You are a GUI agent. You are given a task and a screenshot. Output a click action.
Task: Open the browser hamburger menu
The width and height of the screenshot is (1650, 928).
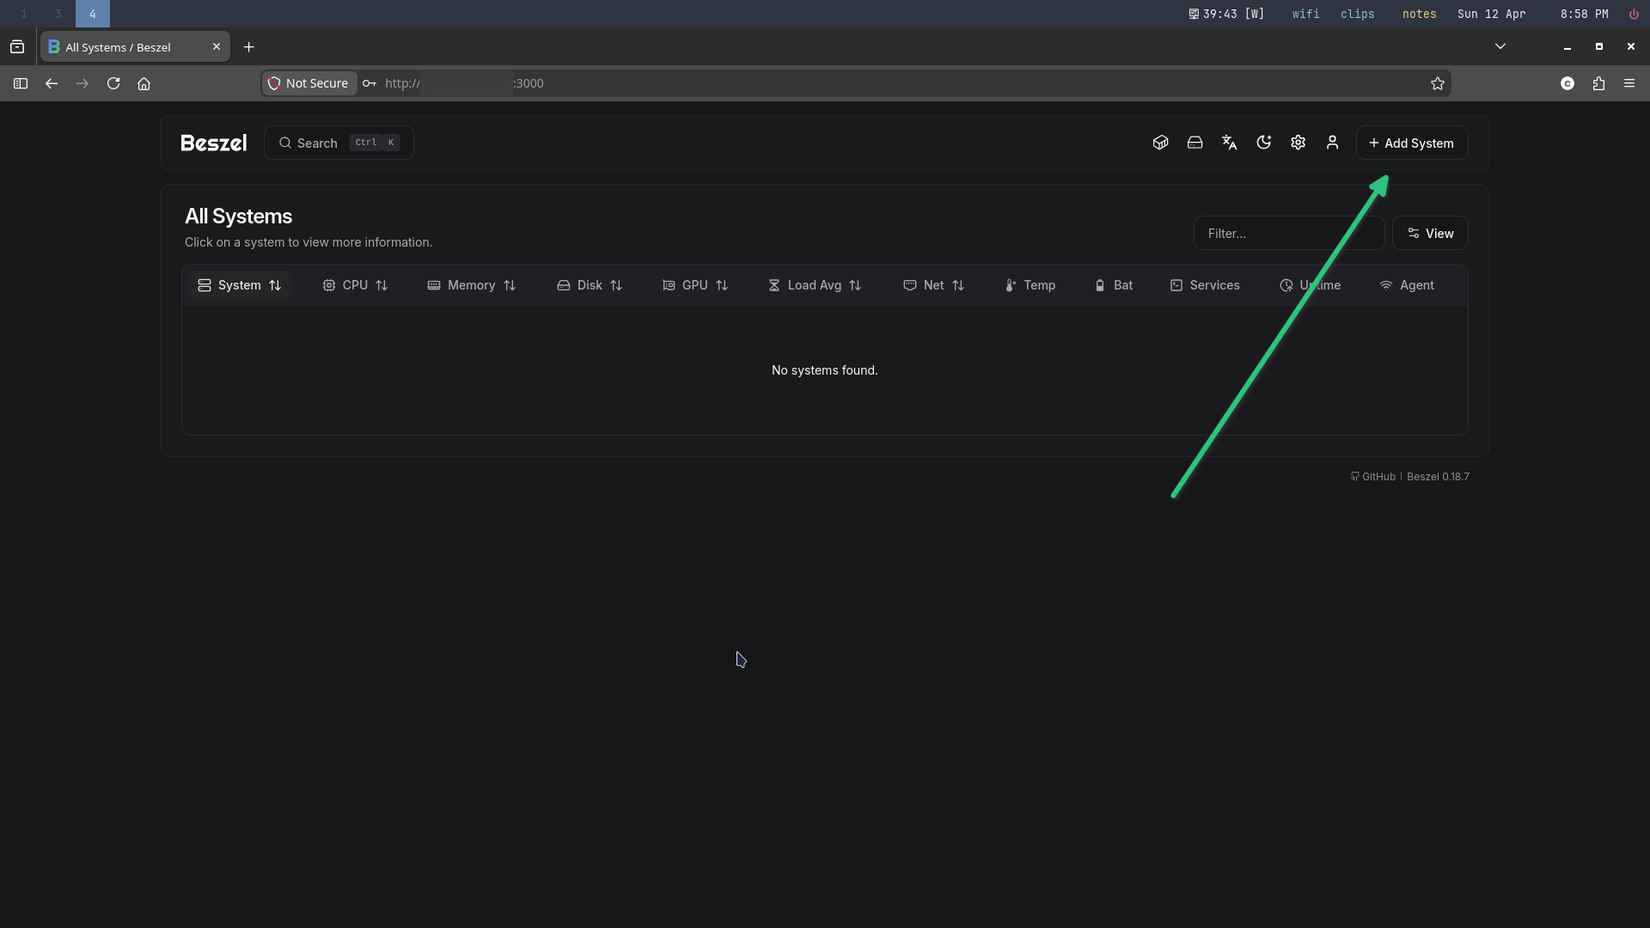point(1629,84)
